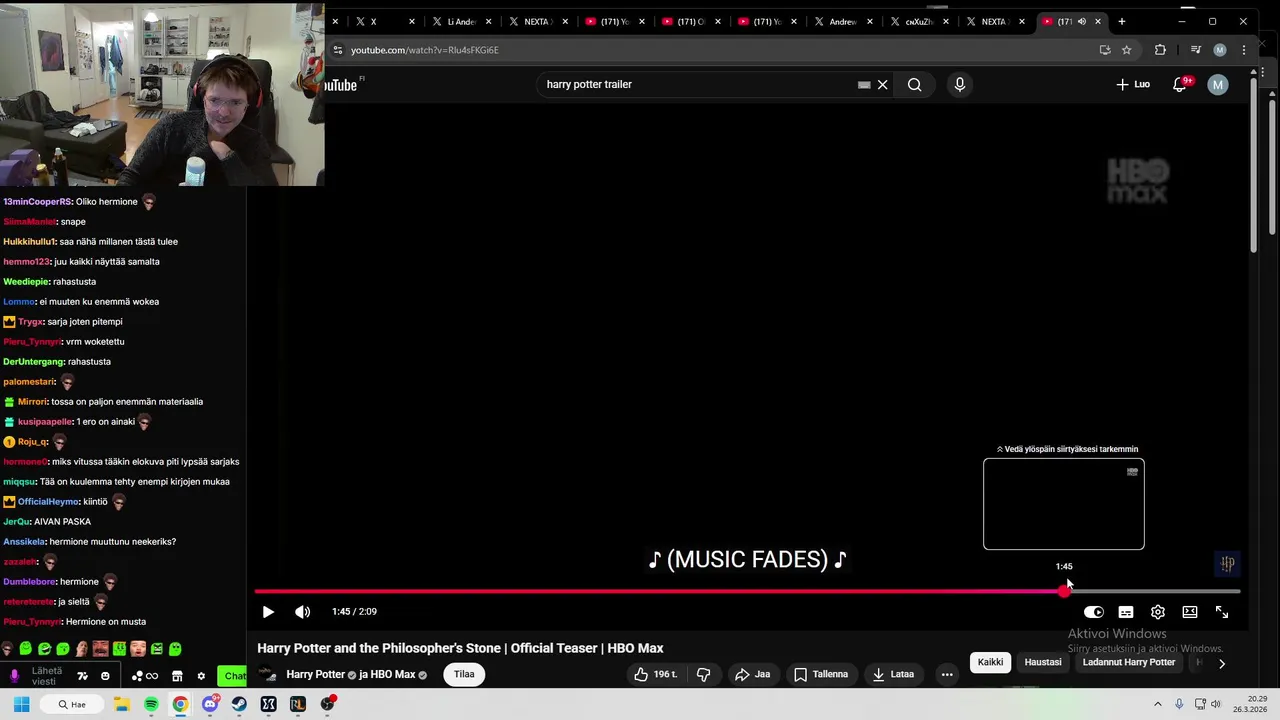Click the red progress bar scrubber
The height and width of the screenshot is (720, 1280).
[1064, 591]
